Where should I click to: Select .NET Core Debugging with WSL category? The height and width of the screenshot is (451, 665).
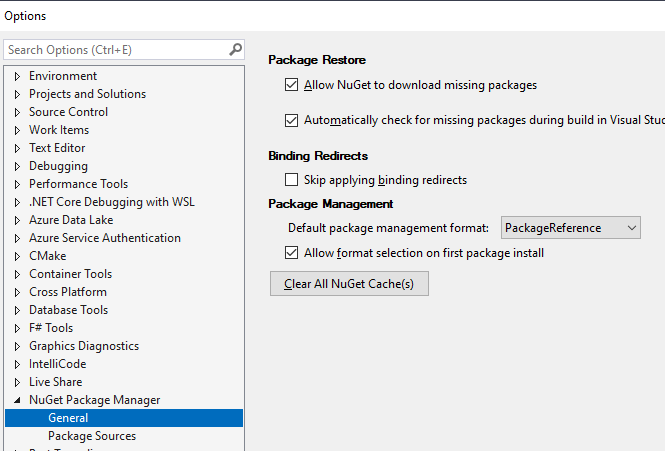112,202
